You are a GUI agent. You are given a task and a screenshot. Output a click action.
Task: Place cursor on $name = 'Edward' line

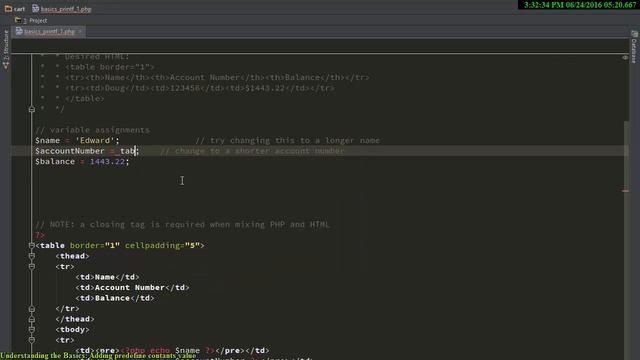pyautogui.click(x=77, y=140)
